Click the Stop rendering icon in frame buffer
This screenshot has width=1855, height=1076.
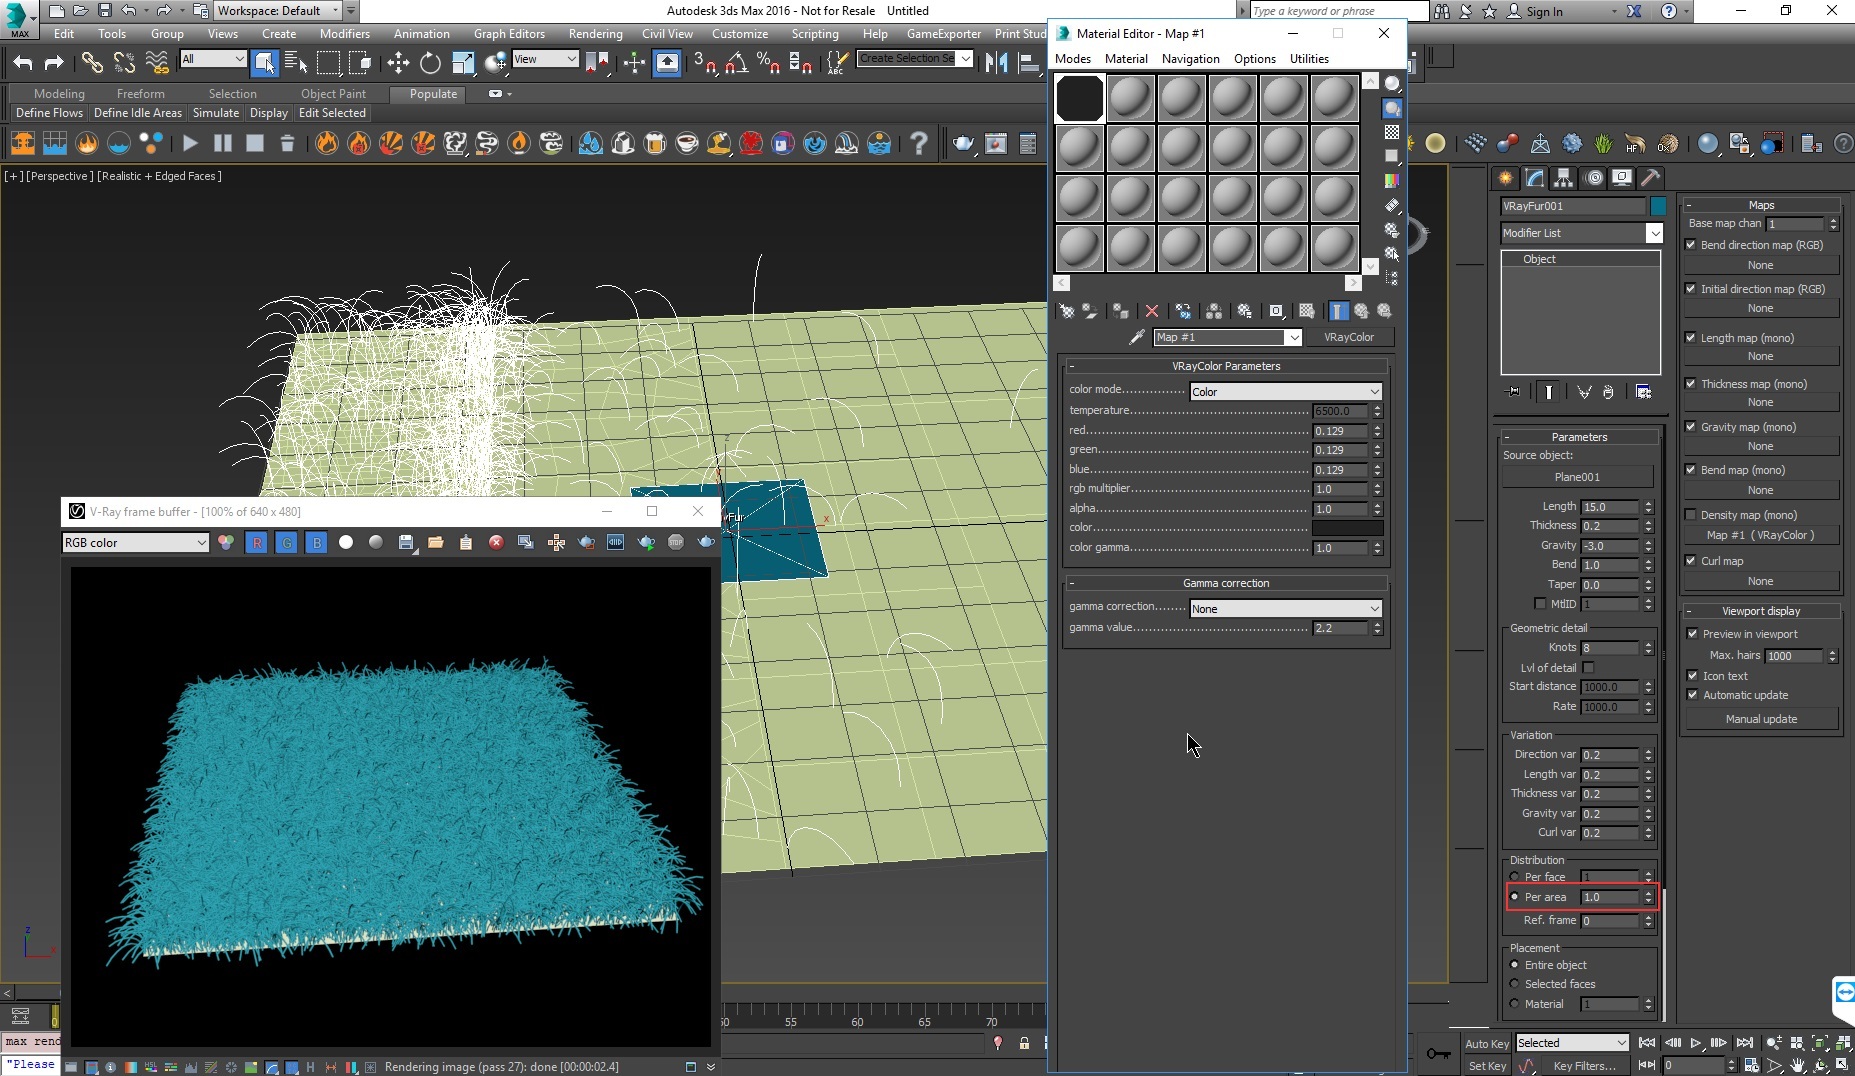(x=676, y=542)
